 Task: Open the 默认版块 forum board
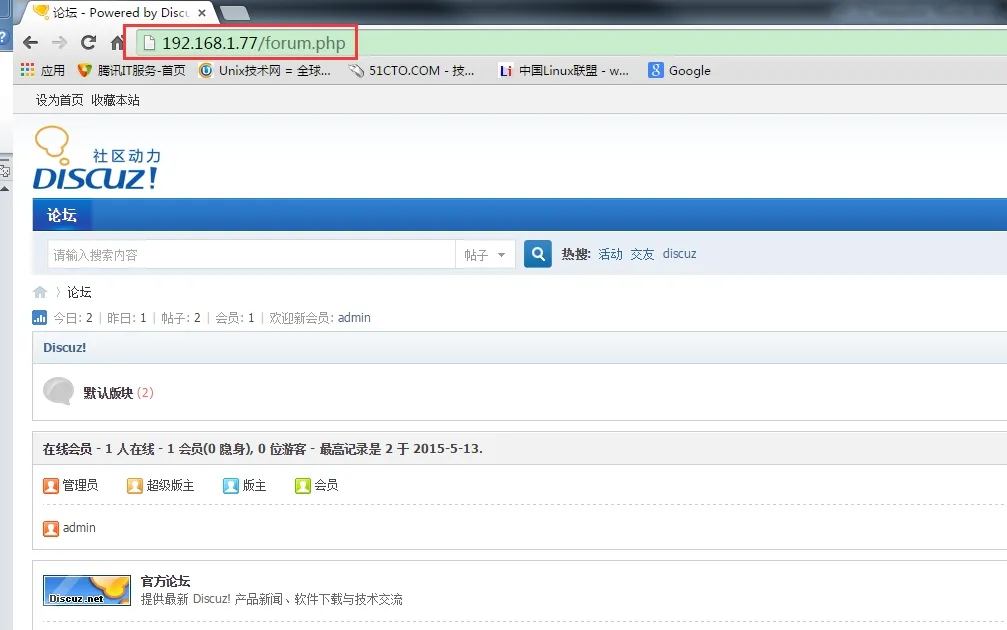point(108,393)
